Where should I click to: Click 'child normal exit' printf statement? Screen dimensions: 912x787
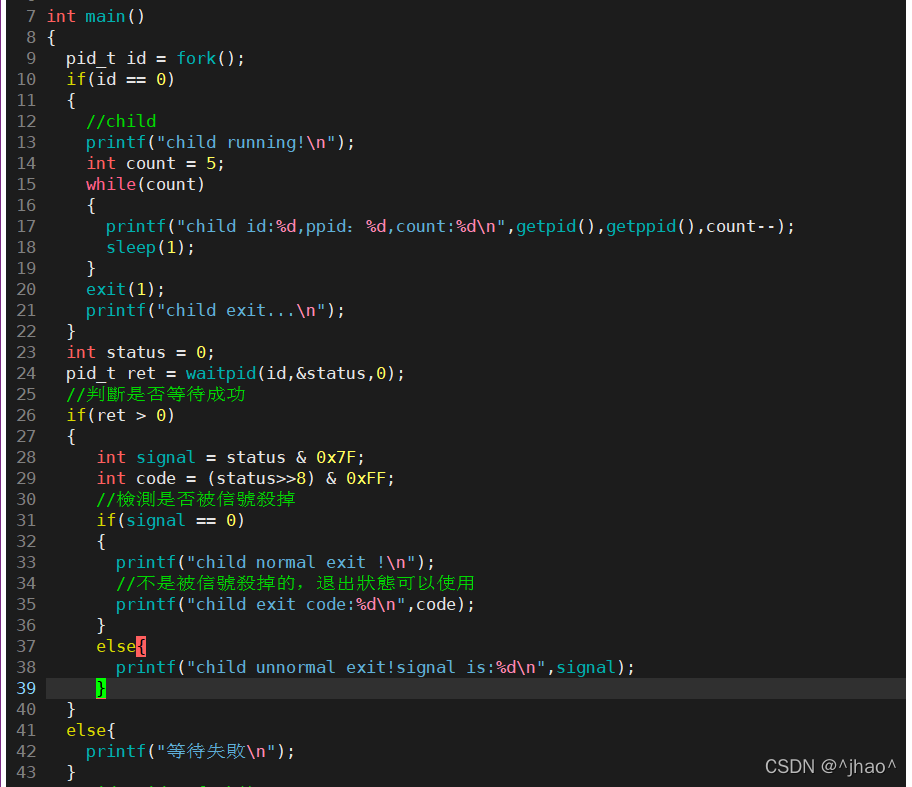(275, 562)
